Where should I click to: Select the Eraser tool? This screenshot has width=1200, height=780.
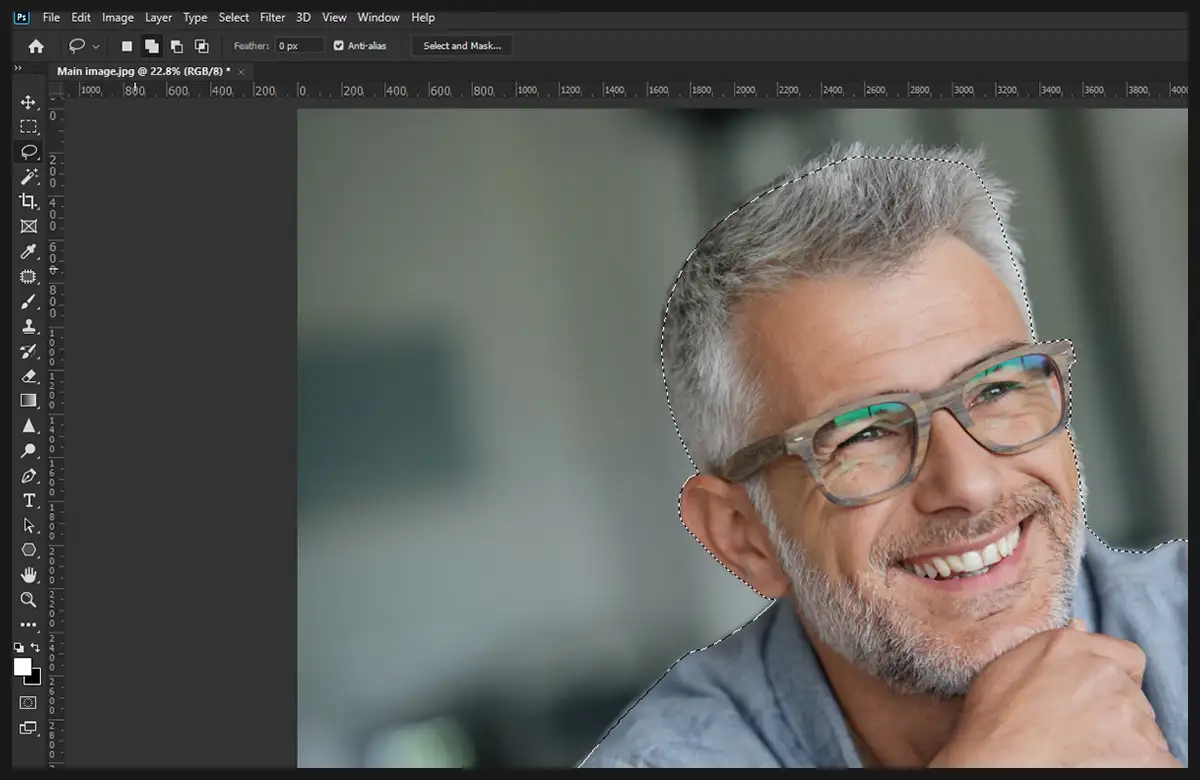pyautogui.click(x=28, y=376)
